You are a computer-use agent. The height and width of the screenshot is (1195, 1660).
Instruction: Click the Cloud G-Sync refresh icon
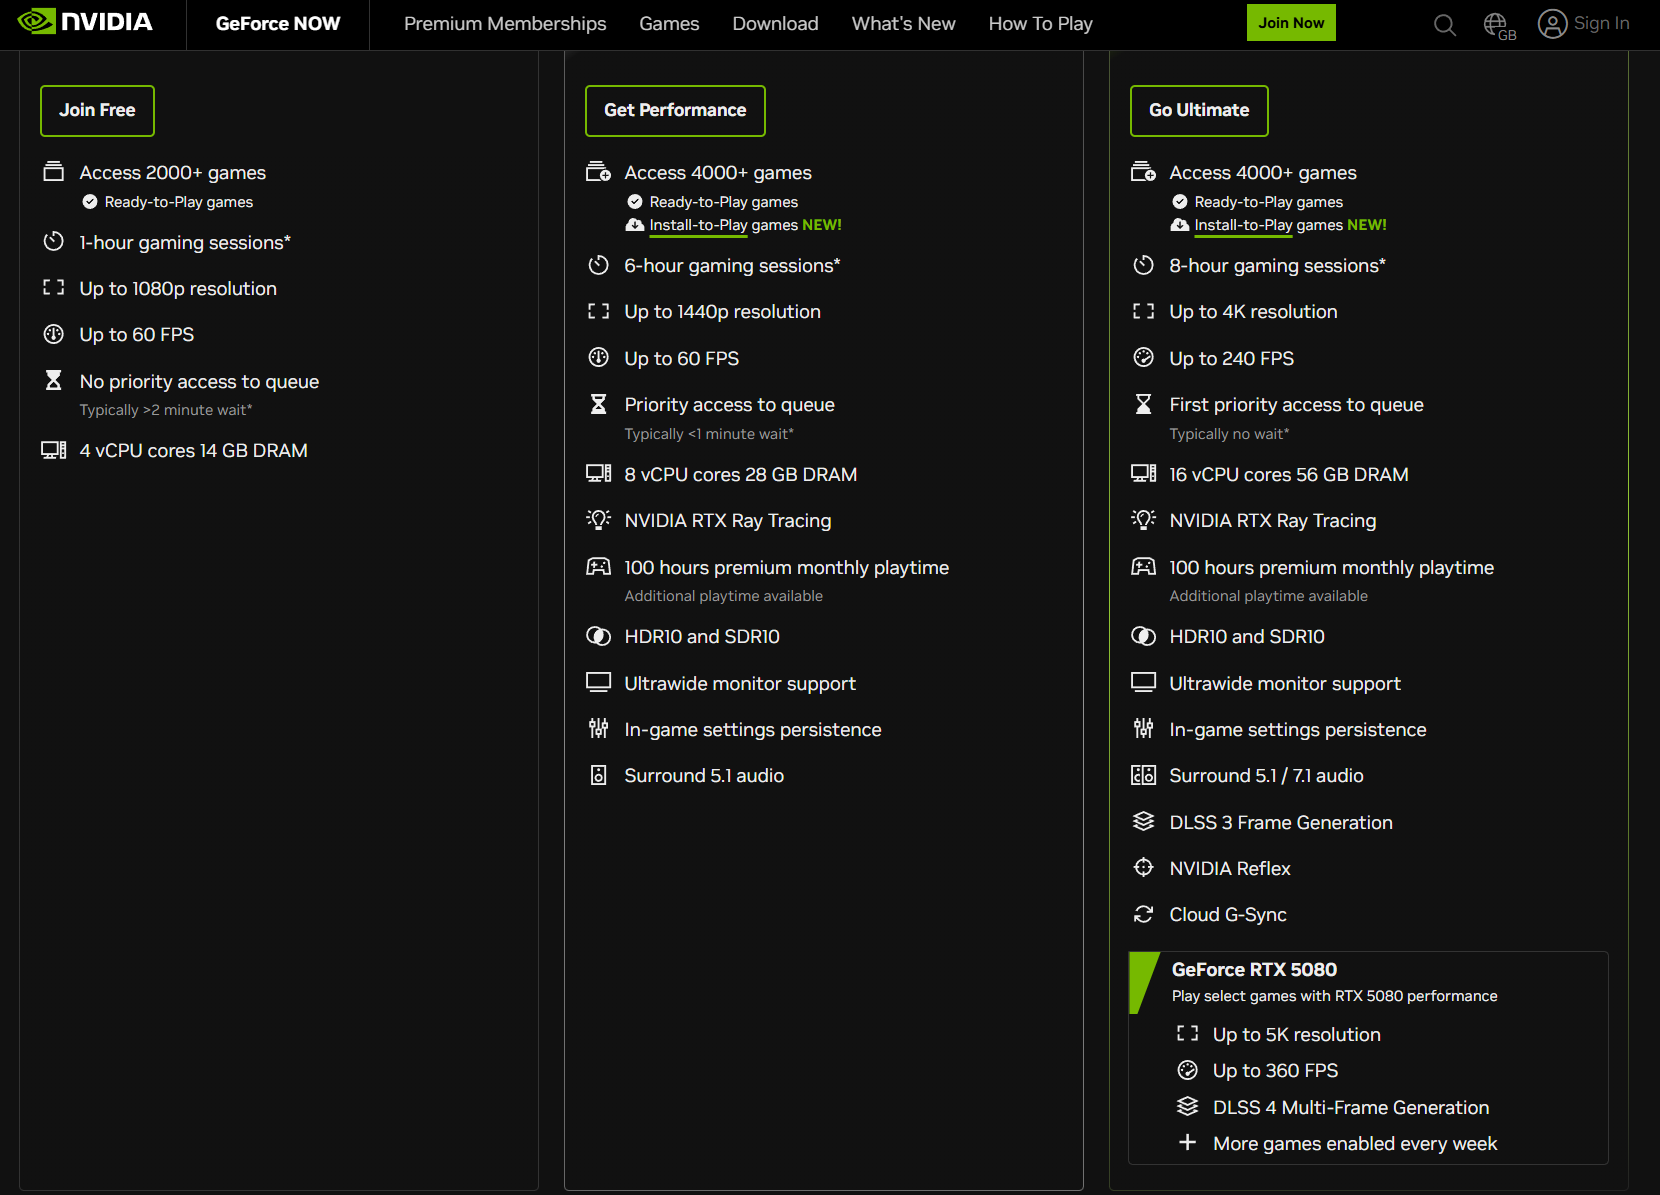(1144, 914)
